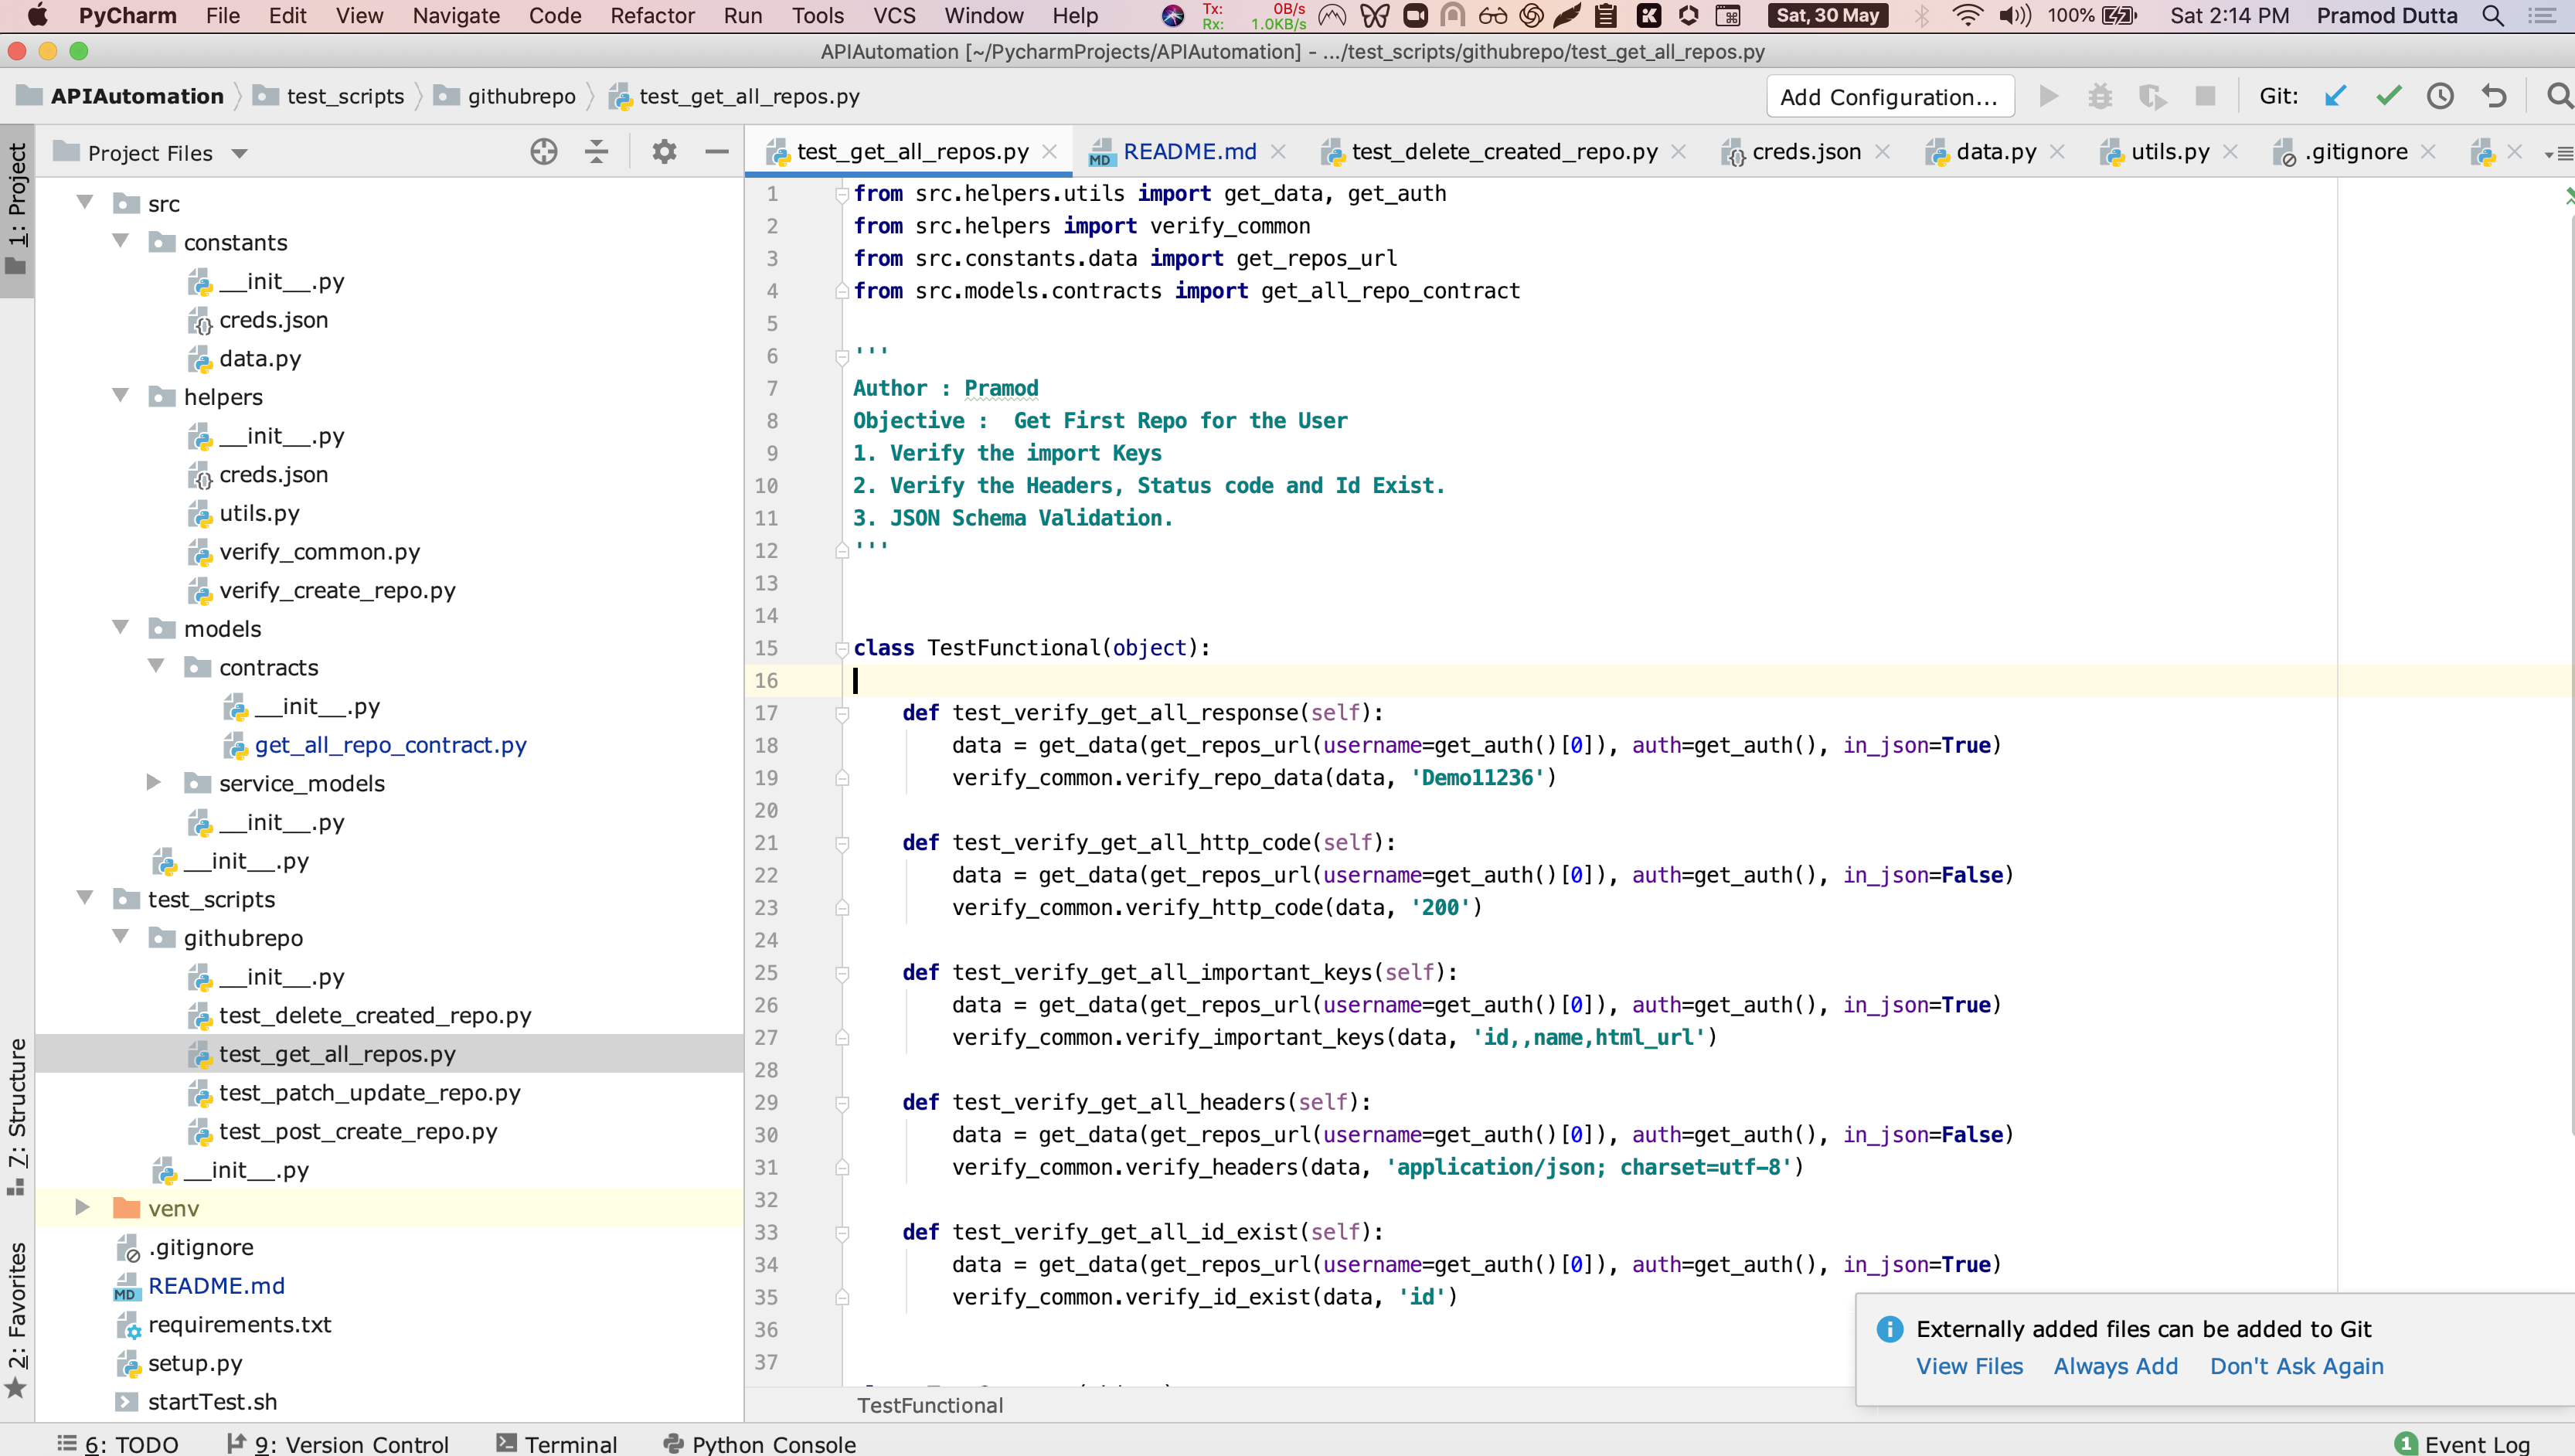Open Project panel settings gear

664,152
